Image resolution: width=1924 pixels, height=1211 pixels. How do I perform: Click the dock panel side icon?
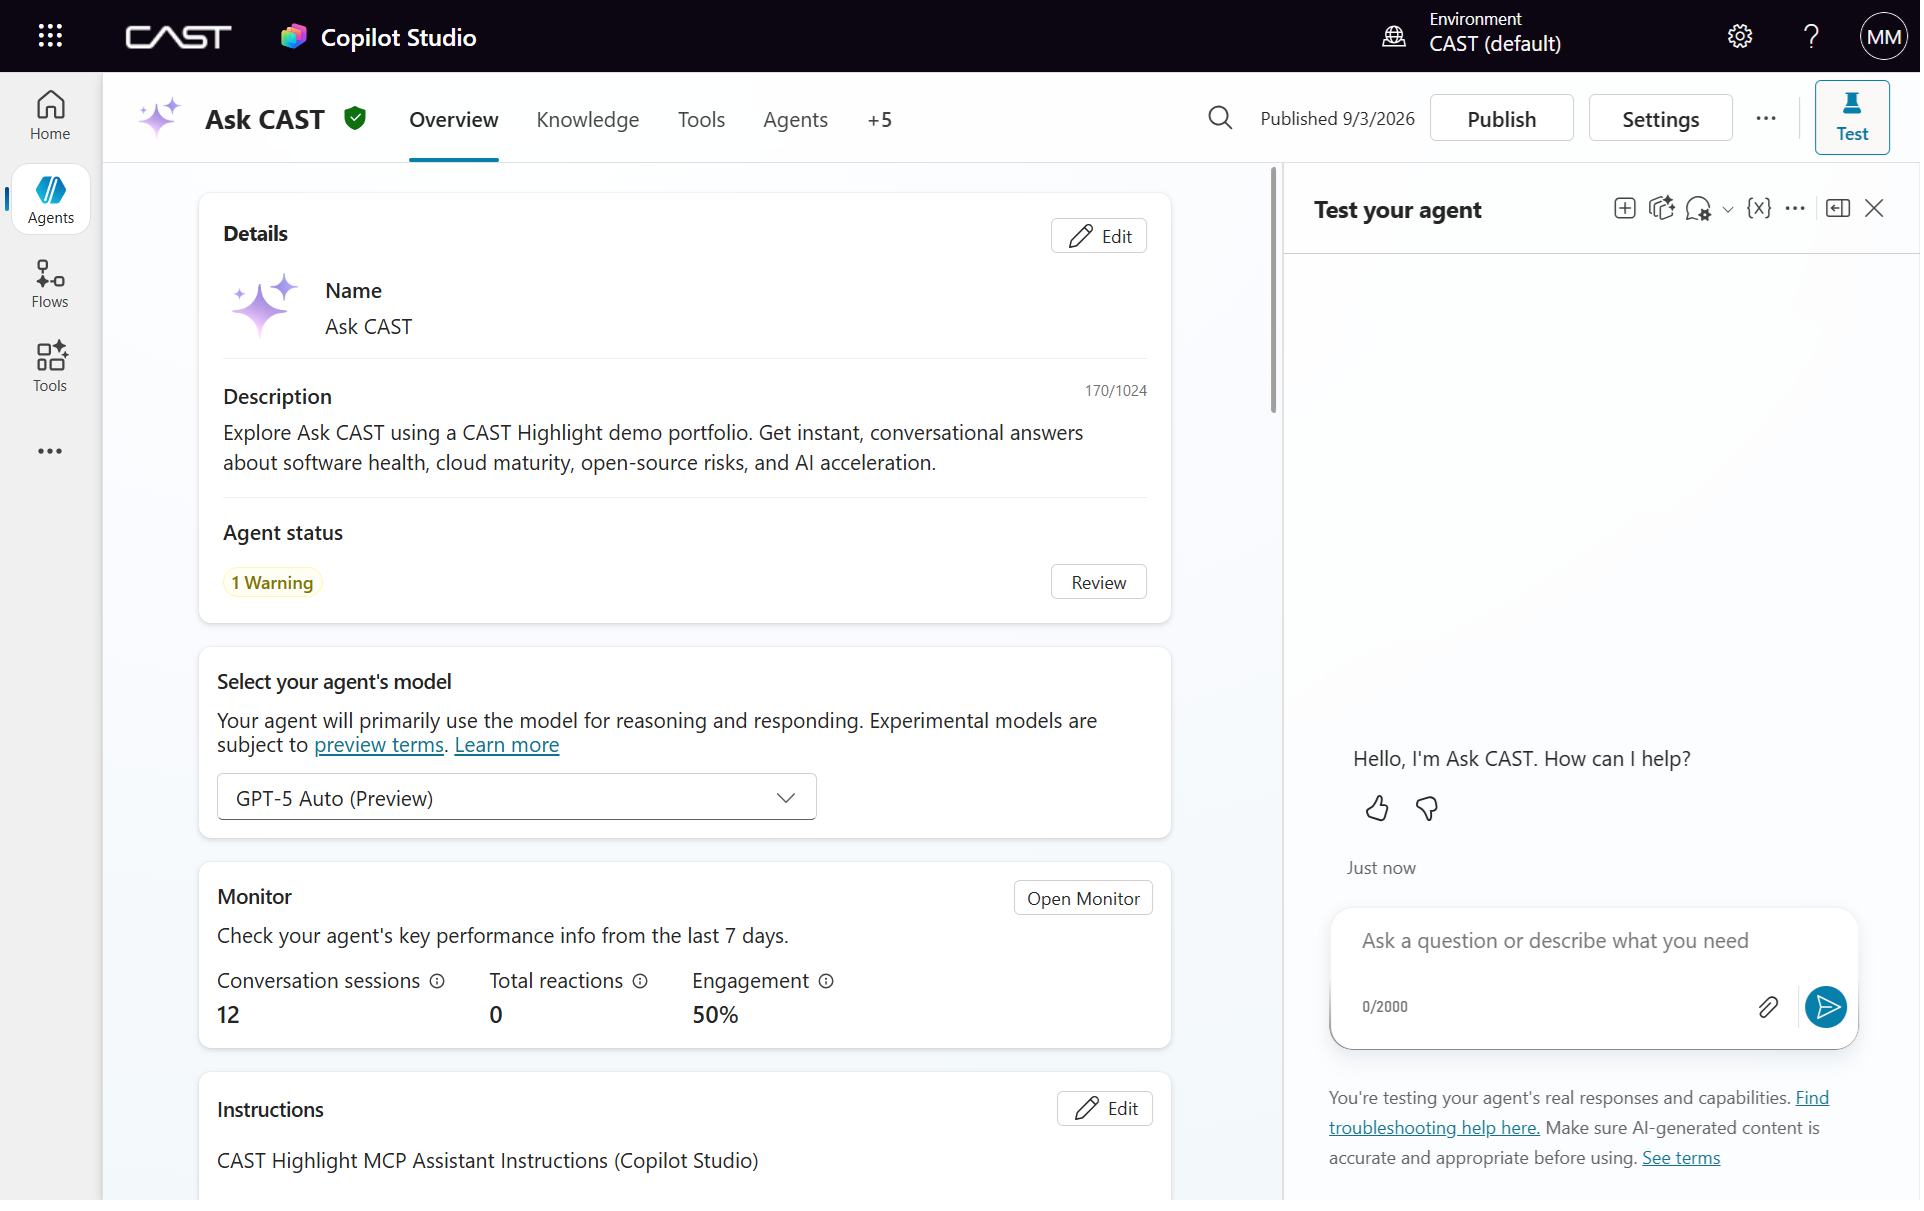[x=1837, y=208]
